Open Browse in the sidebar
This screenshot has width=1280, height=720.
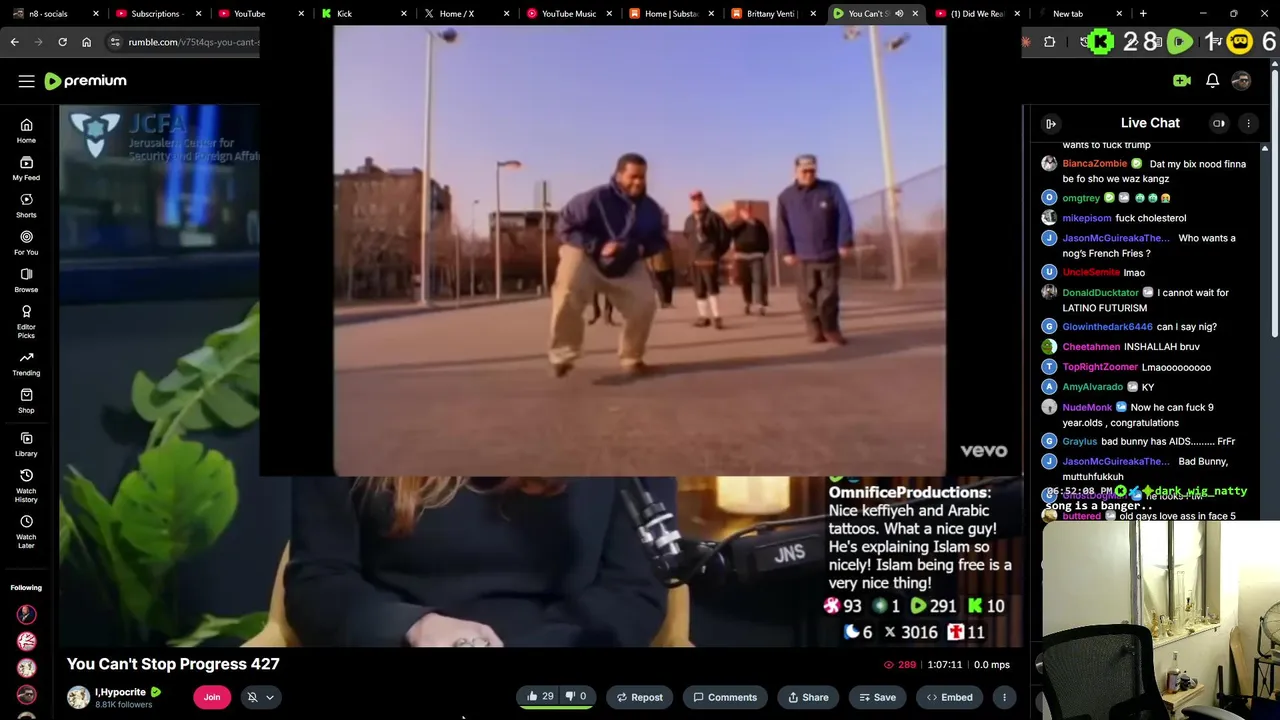click(26, 280)
